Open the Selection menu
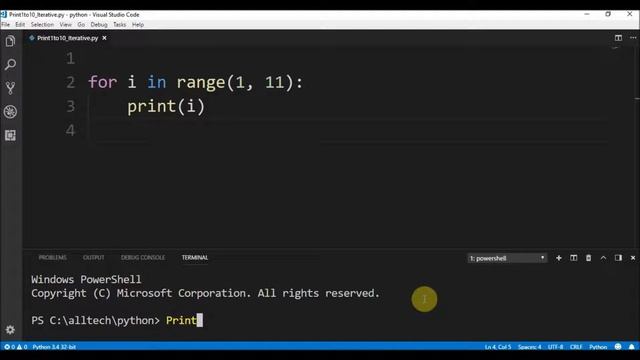 pos(42,24)
